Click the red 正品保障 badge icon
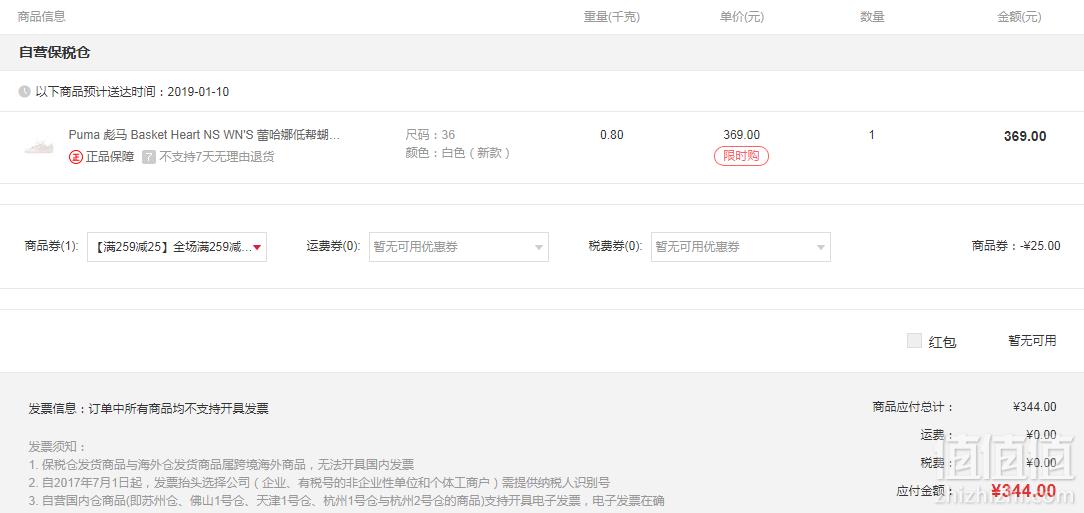The image size is (1084, 513). point(75,157)
